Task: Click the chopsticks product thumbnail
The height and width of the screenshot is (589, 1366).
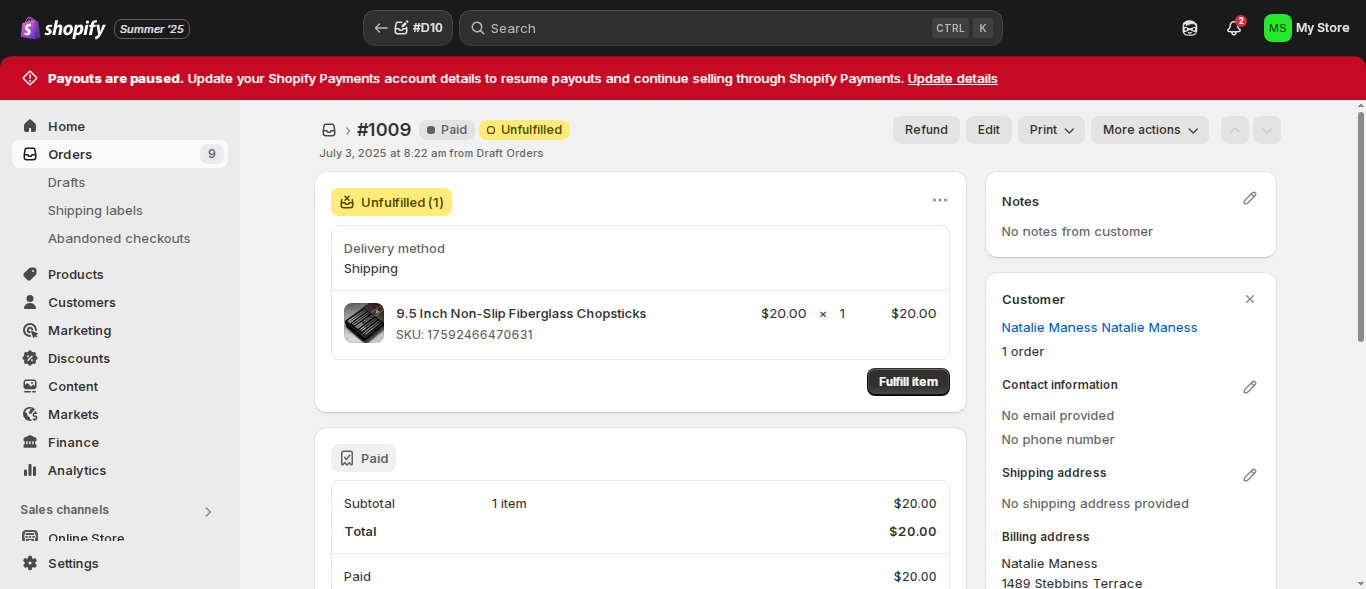Action: click(364, 323)
